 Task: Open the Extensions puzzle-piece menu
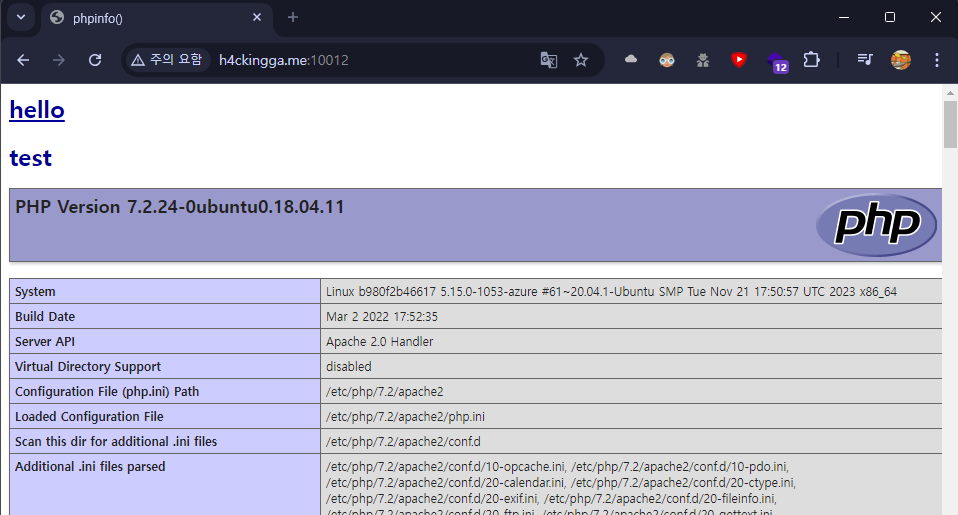pos(811,60)
